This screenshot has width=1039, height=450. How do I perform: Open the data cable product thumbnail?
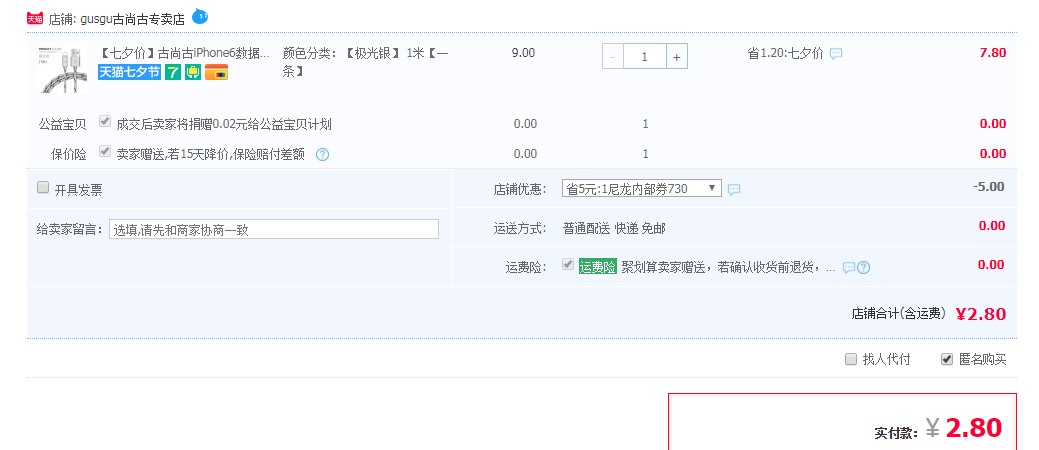pos(62,70)
